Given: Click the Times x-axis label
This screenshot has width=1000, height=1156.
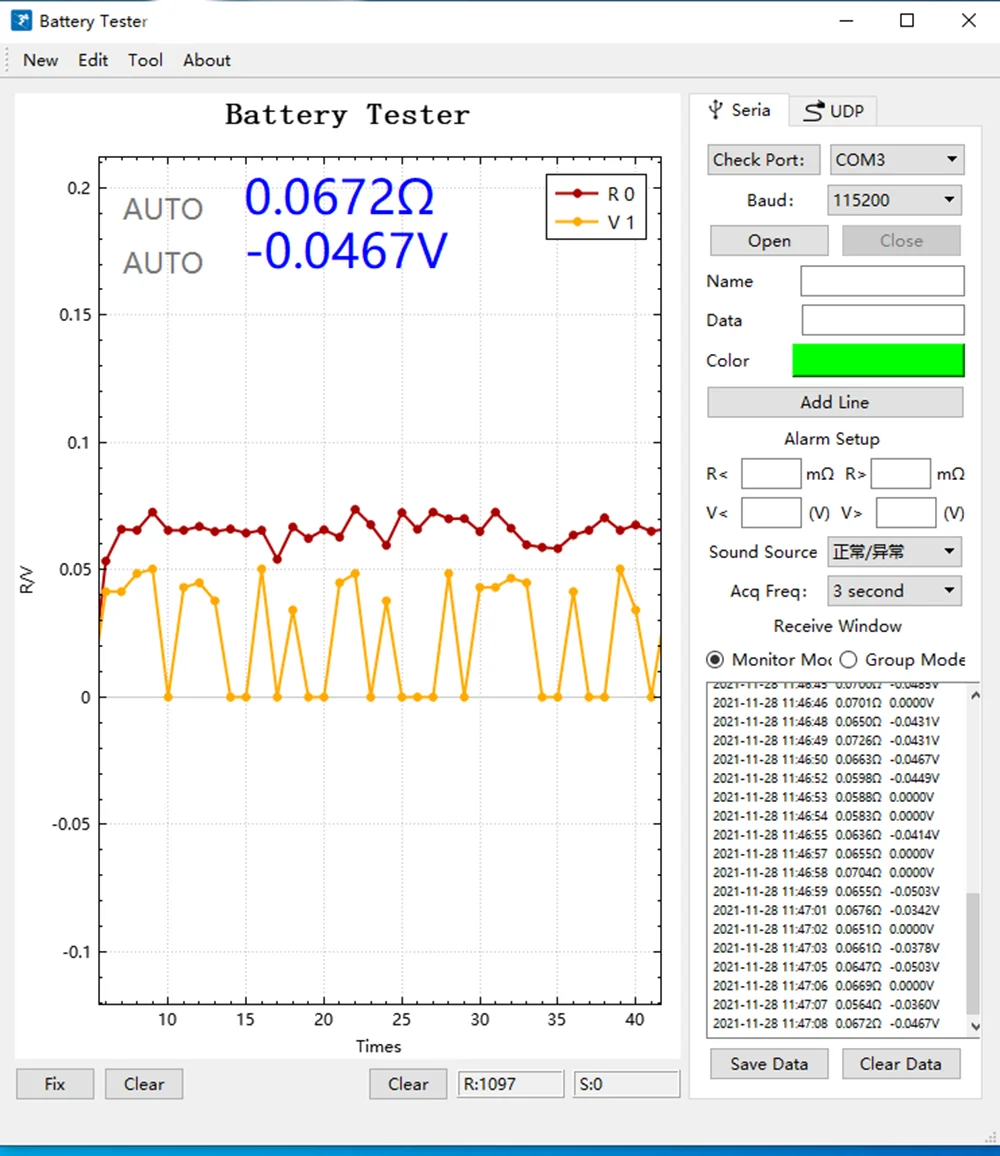Looking at the screenshot, I should click(x=378, y=1046).
